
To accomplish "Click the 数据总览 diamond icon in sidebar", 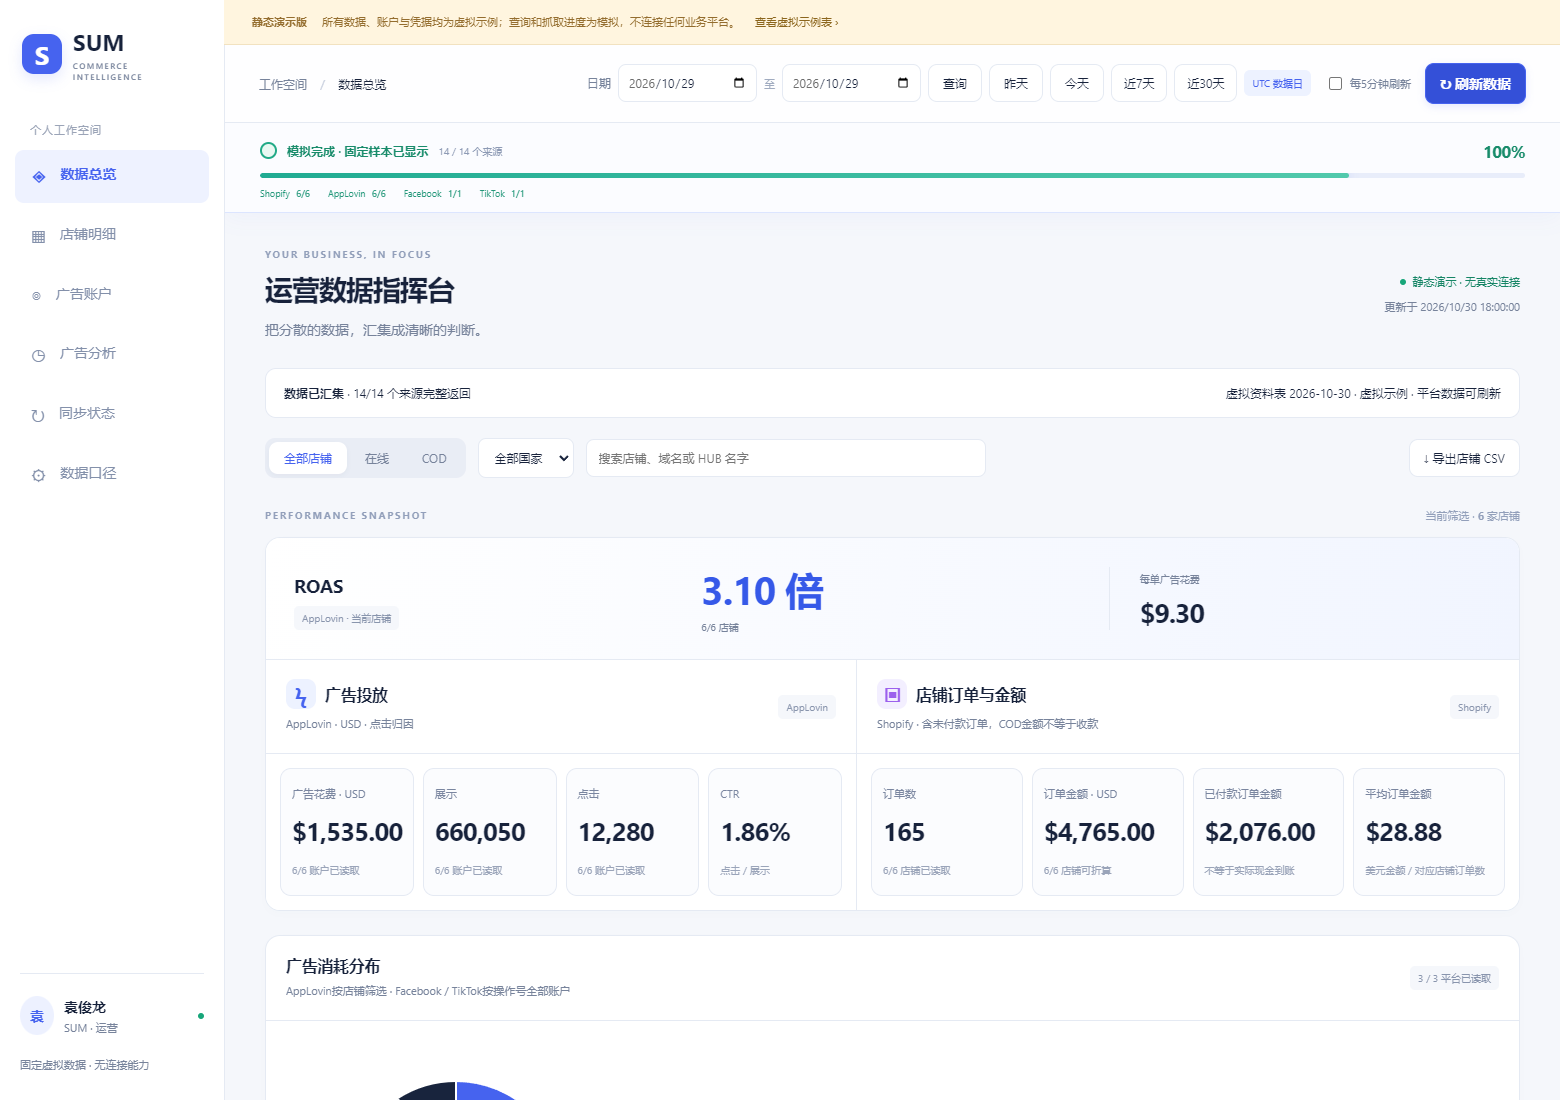I will click(39, 176).
